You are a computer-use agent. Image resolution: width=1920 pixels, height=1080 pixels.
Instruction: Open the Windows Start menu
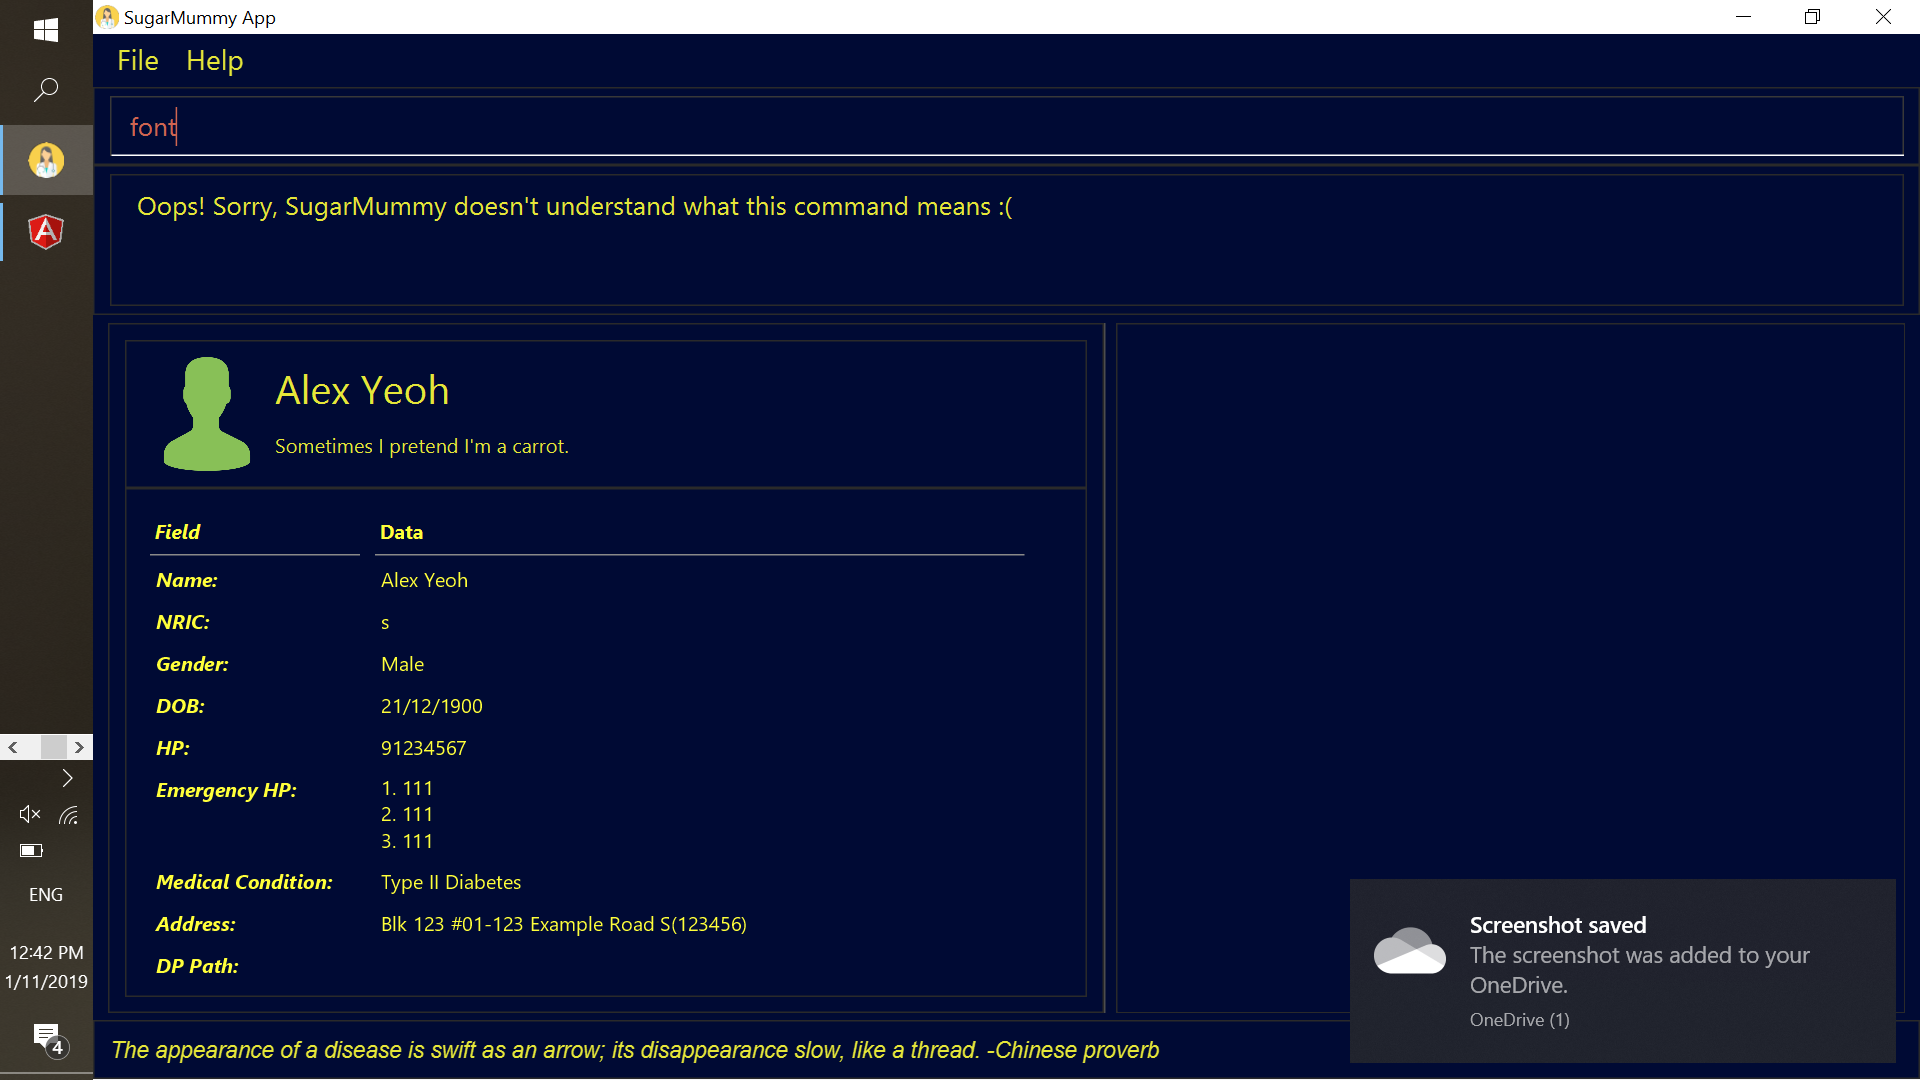pyautogui.click(x=46, y=30)
